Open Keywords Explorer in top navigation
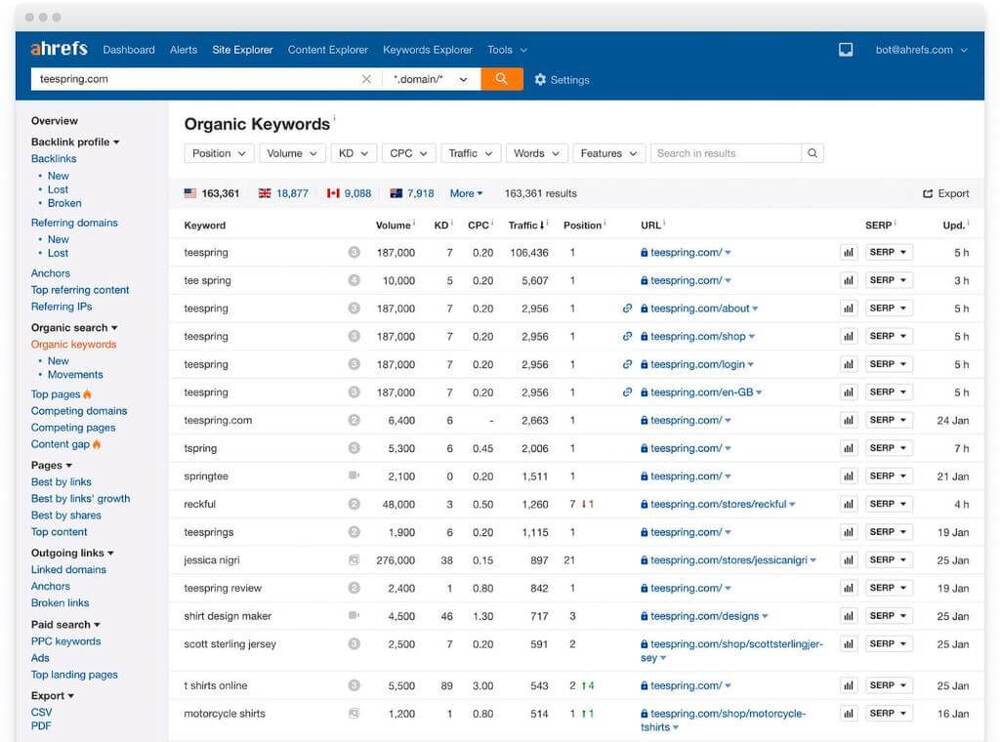 click(x=427, y=50)
